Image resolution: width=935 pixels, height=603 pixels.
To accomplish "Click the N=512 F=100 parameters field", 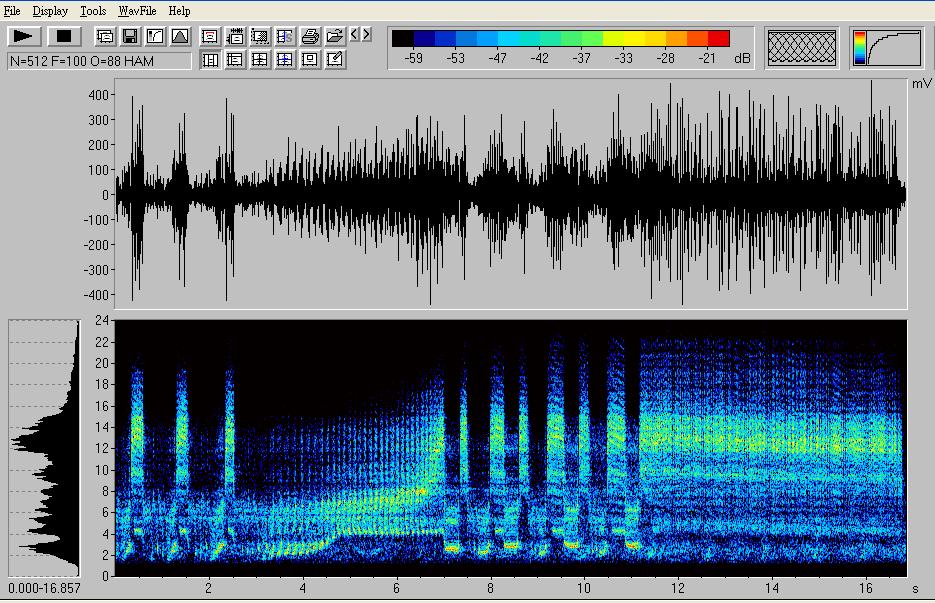I will pos(98,61).
